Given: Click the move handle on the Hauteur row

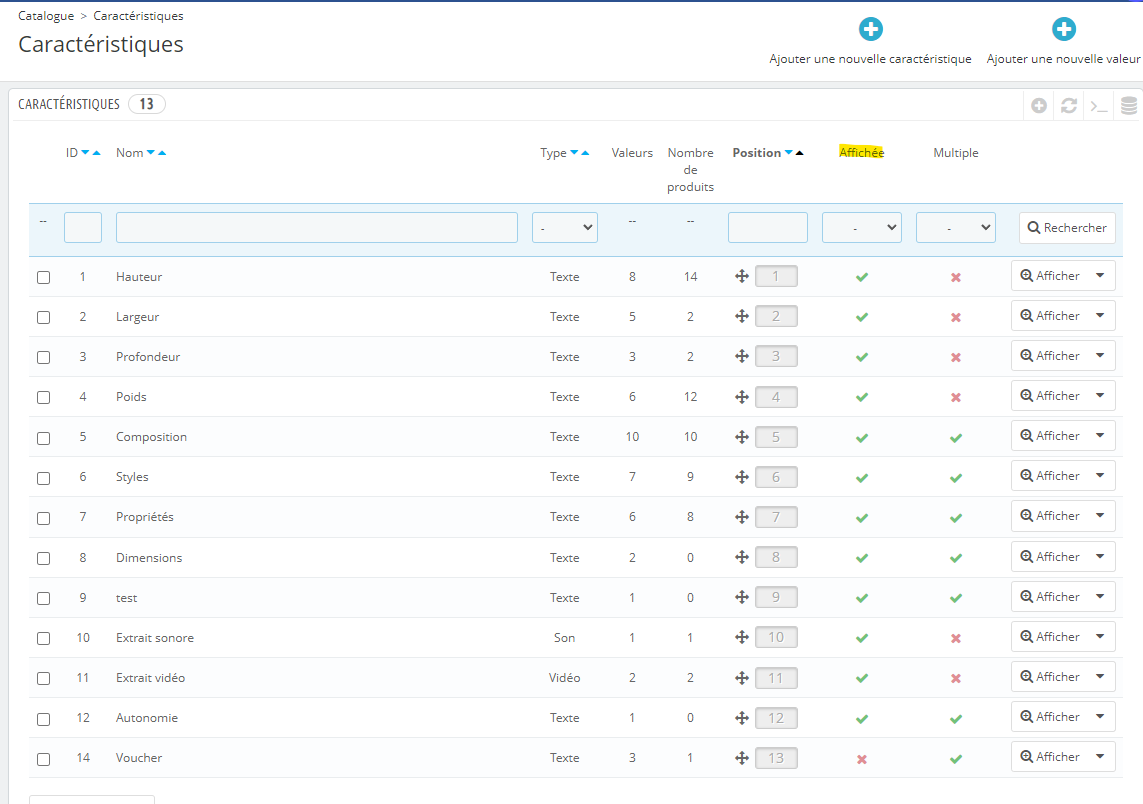Looking at the screenshot, I should pos(741,276).
